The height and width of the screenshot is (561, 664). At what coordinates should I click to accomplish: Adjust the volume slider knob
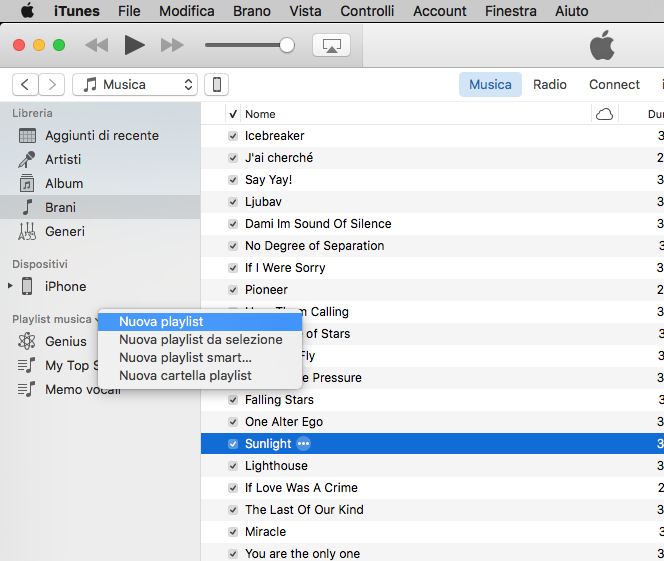coord(287,45)
